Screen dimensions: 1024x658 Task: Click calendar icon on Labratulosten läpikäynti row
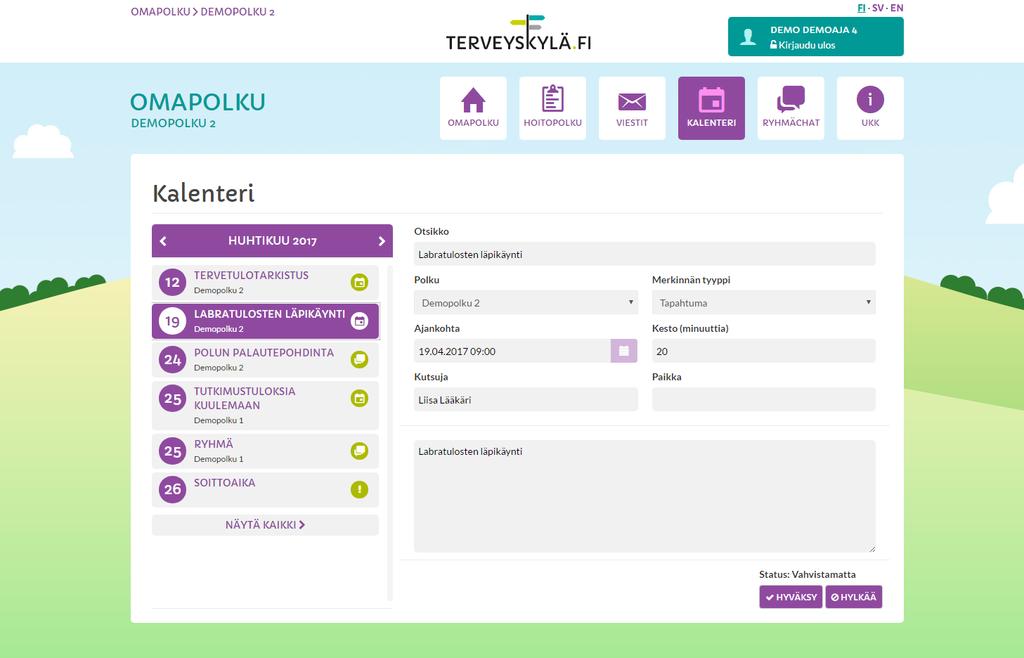point(359,321)
